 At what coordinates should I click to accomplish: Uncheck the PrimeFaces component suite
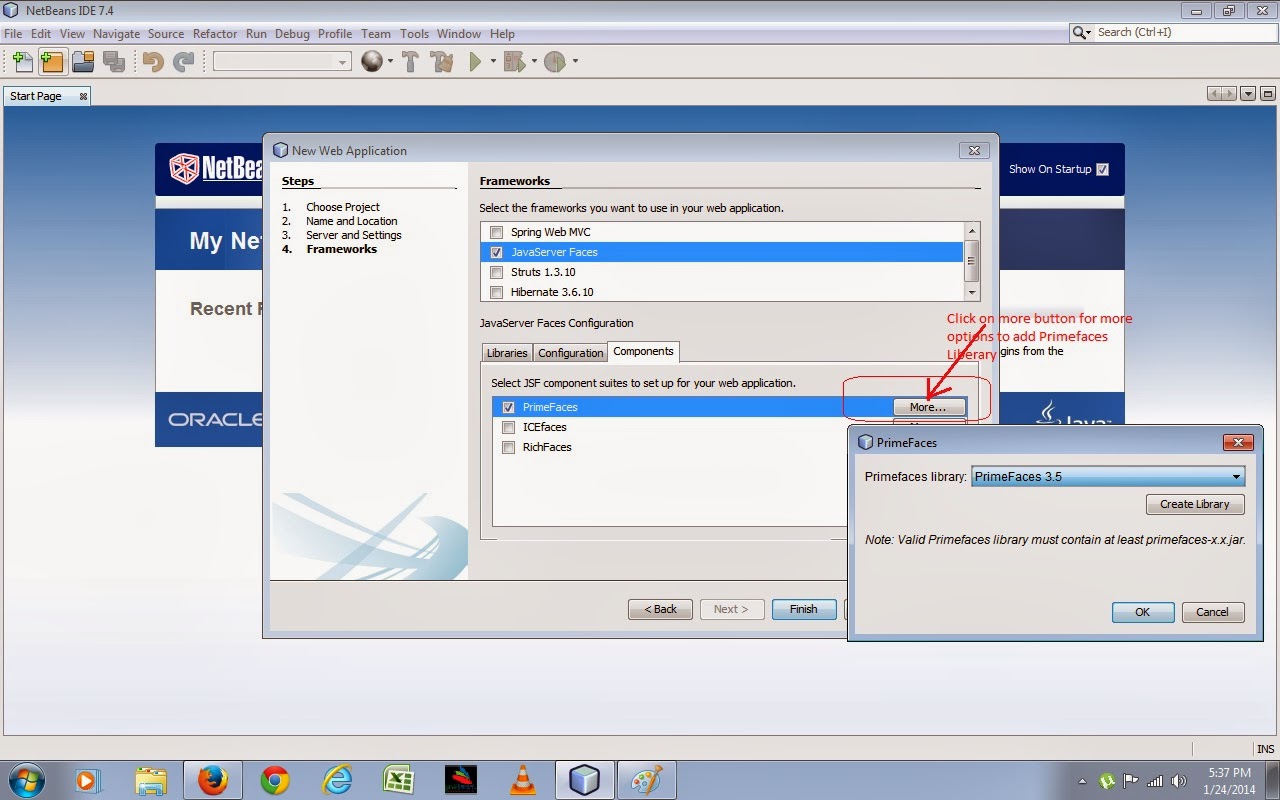point(509,407)
